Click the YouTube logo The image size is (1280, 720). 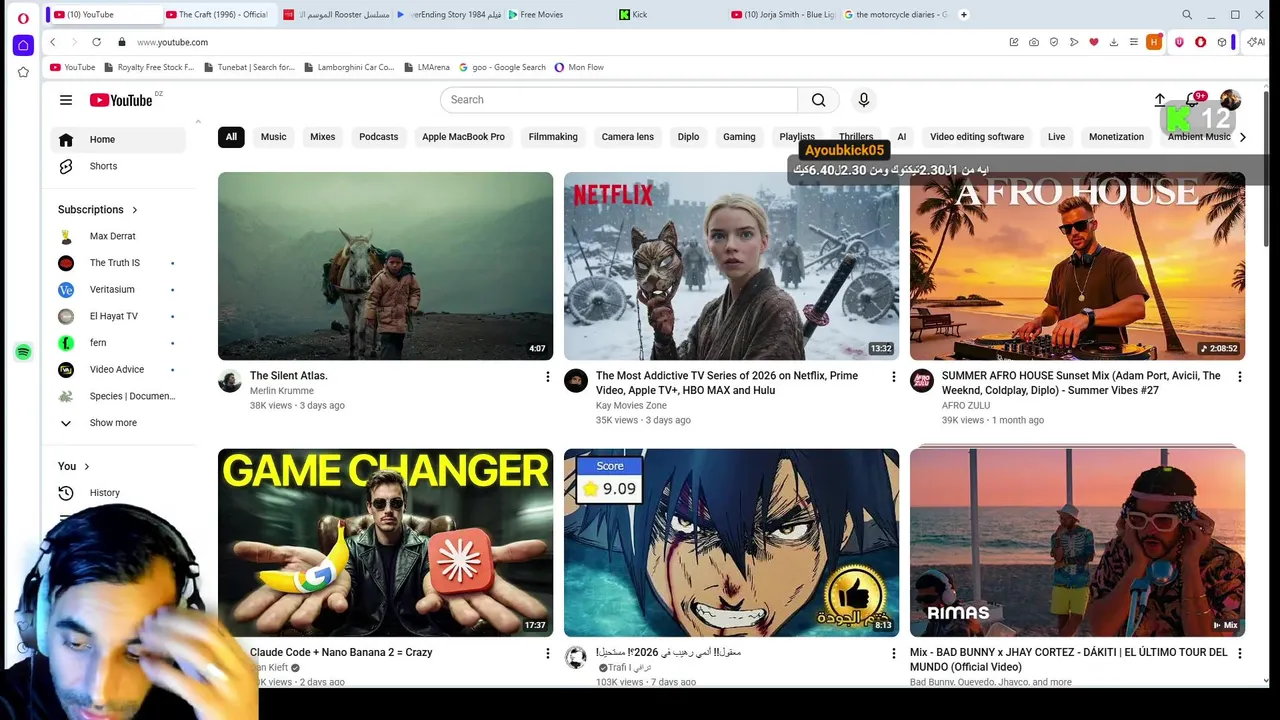[x=121, y=100]
